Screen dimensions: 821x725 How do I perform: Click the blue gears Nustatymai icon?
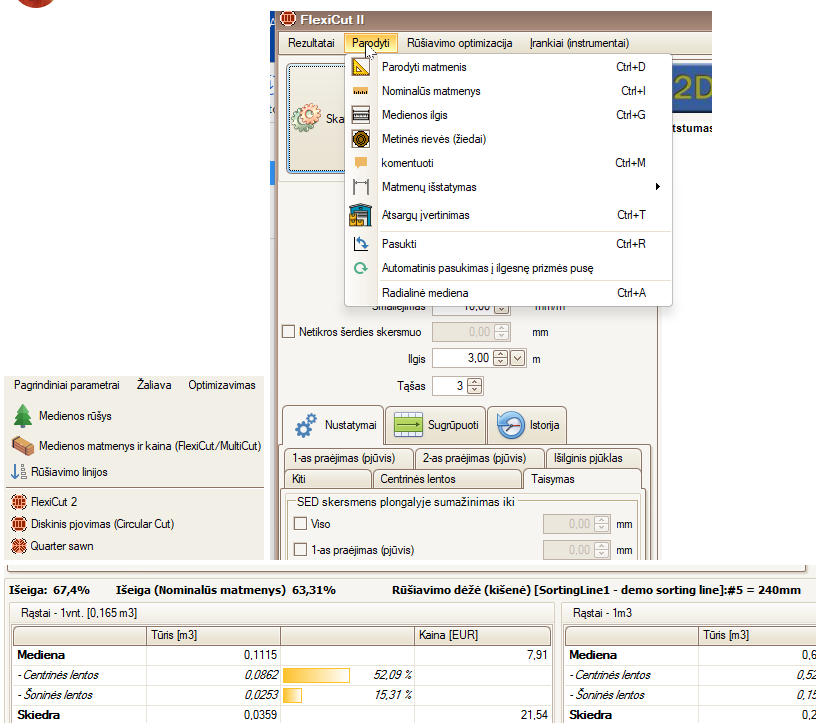[306, 425]
